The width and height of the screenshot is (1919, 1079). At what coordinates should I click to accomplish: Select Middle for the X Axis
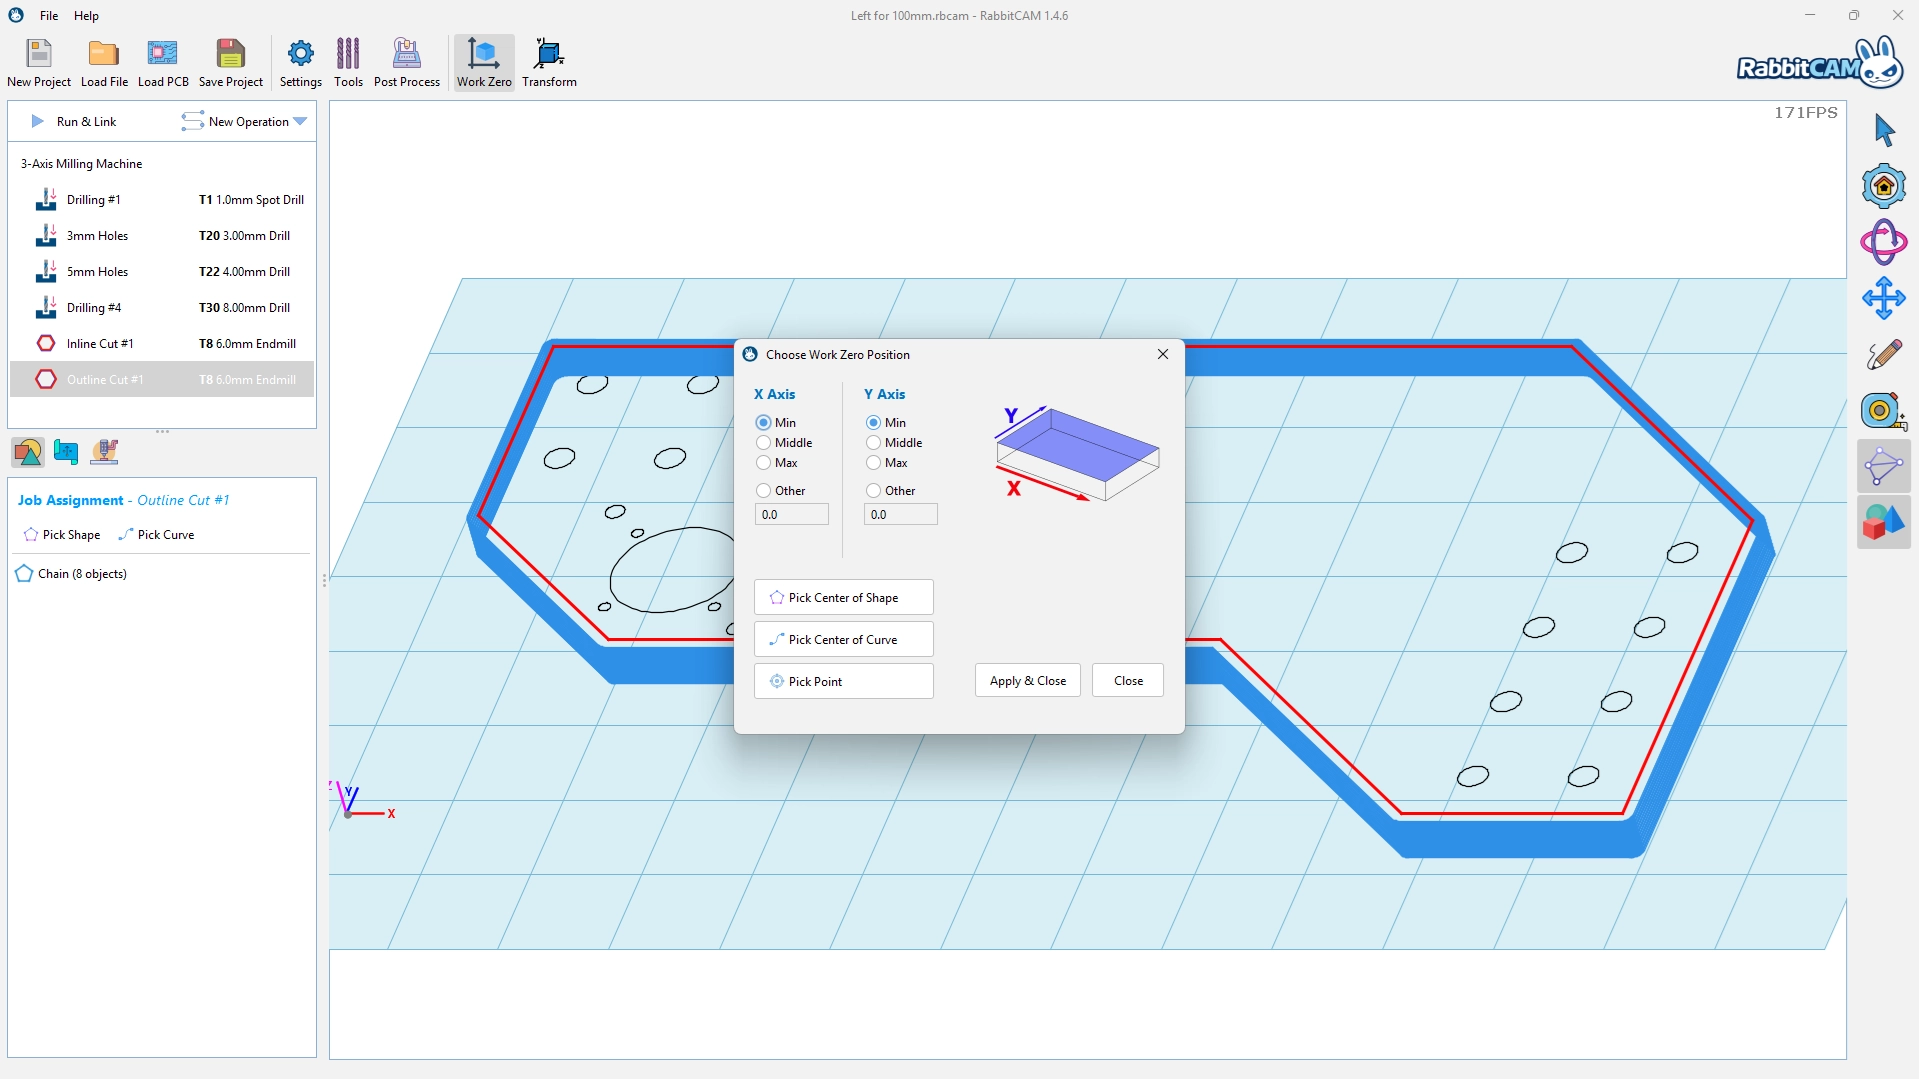tap(764, 443)
